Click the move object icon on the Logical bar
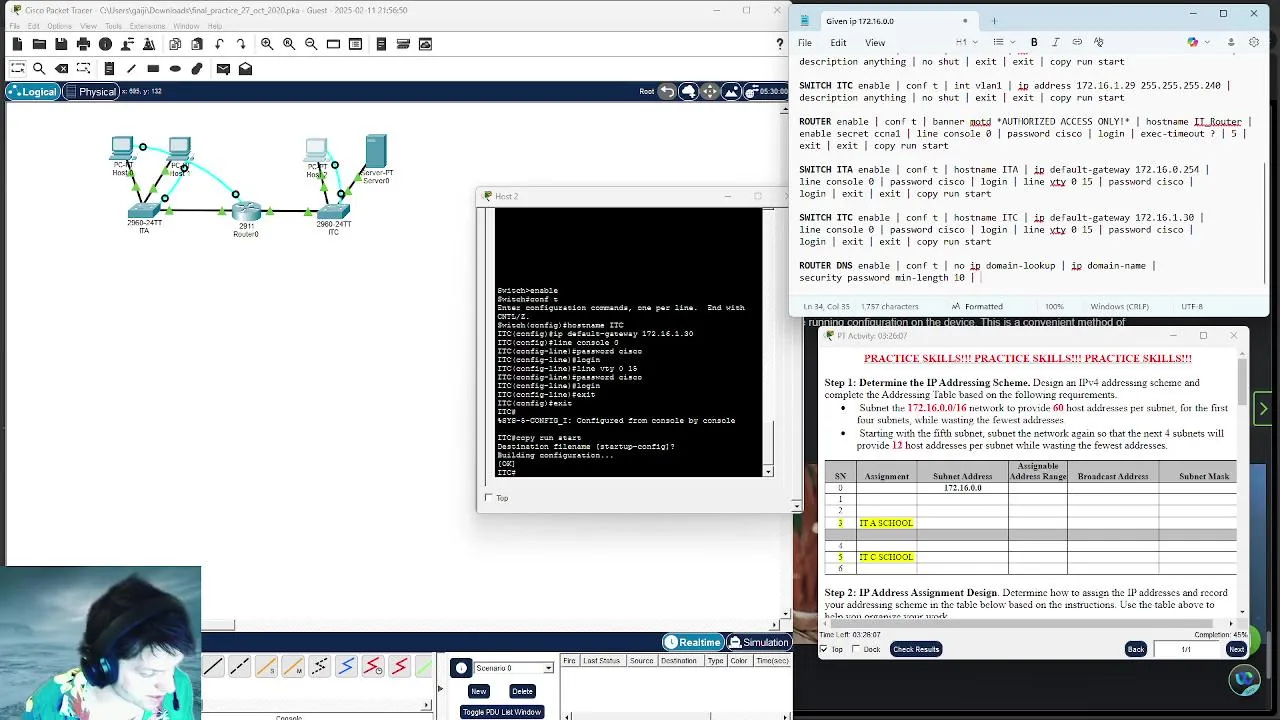This screenshot has width=1280, height=720. click(x=710, y=91)
